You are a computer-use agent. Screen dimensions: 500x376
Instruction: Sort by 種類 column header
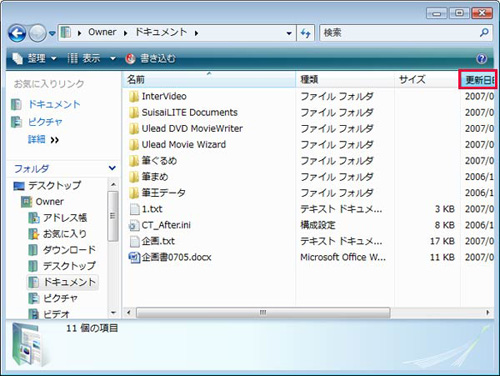tap(345, 79)
